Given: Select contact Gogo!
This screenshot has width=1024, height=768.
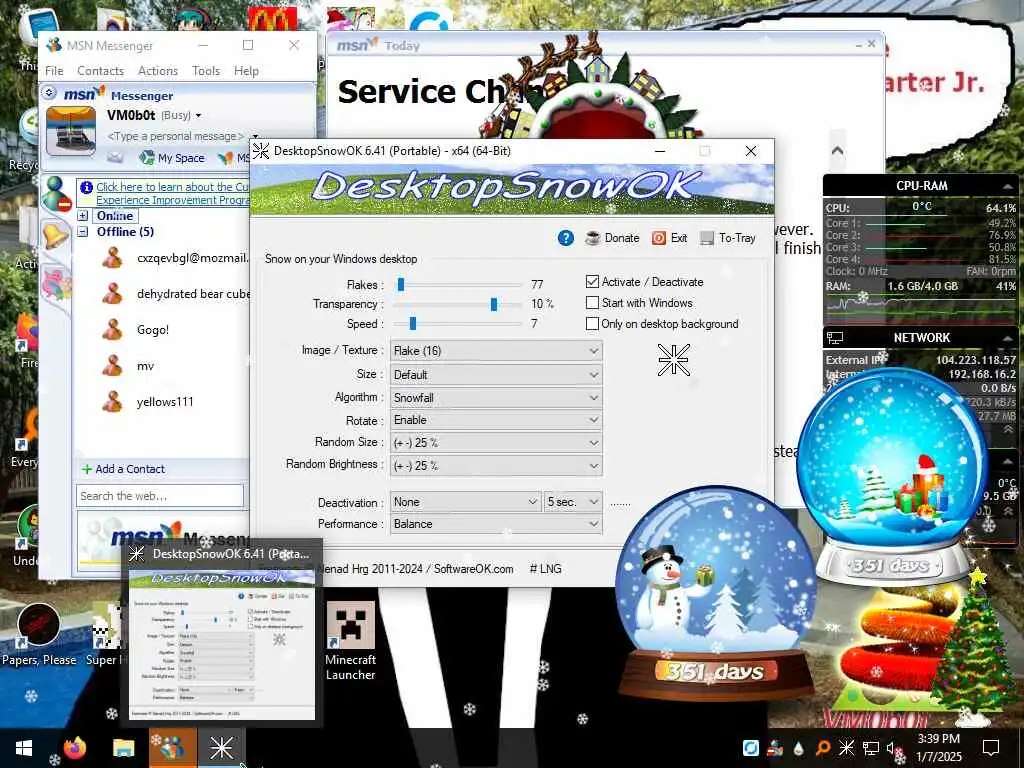Looking at the screenshot, I should [136, 330].
